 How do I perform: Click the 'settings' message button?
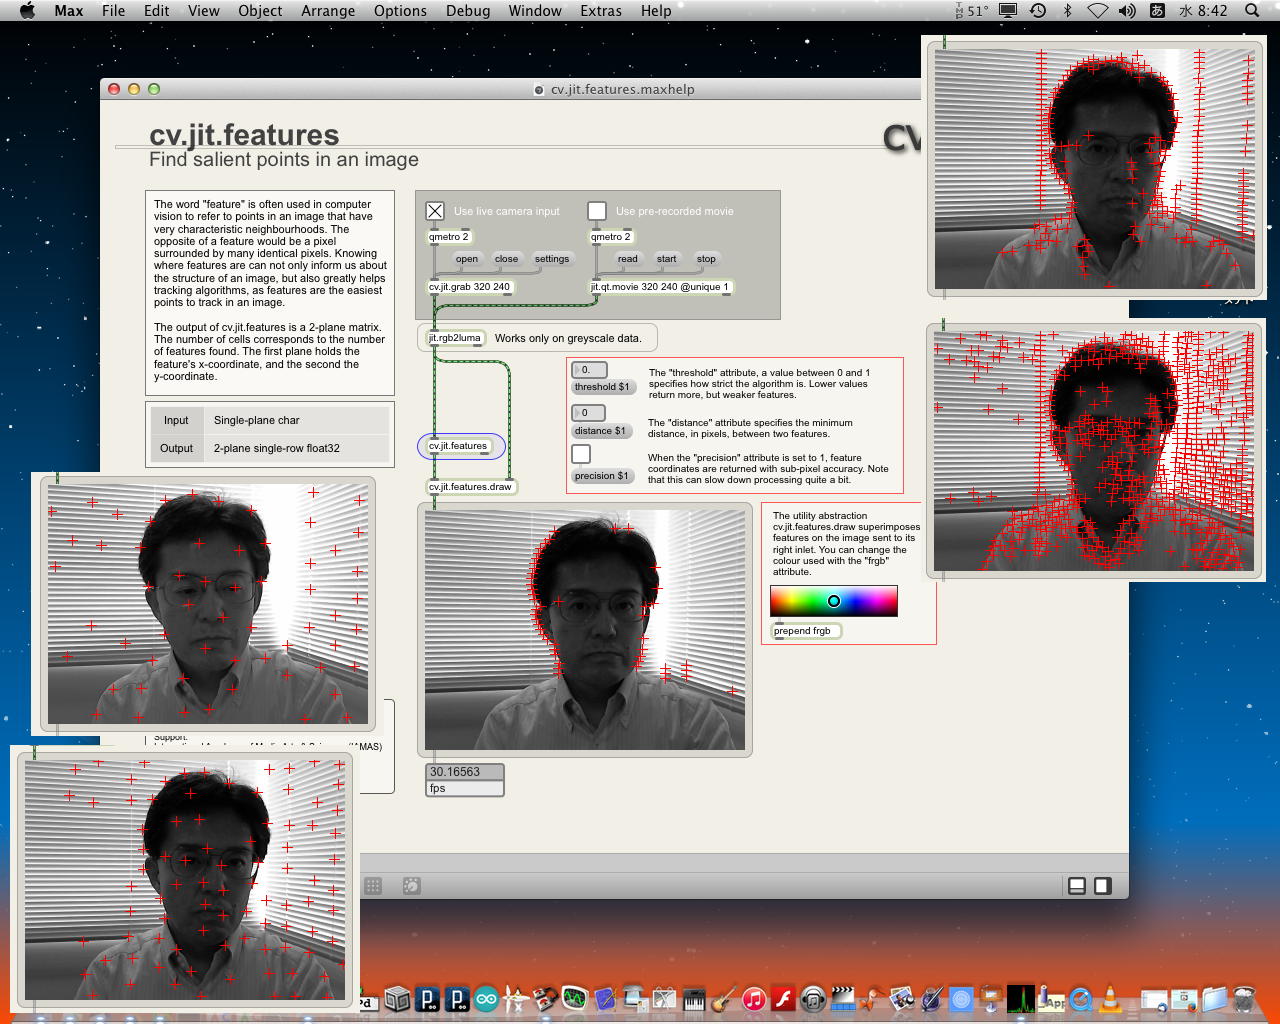tap(551, 259)
